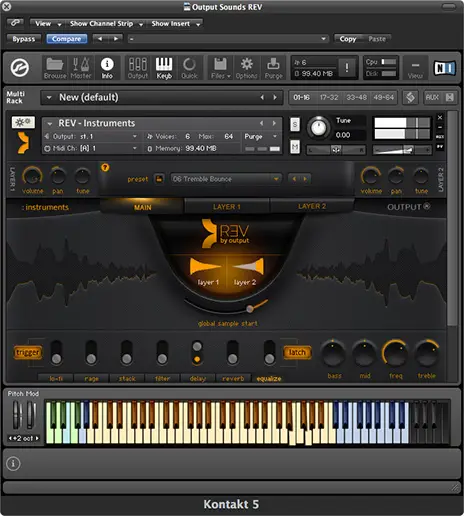Expand the New (default) multi menu

pos(49,97)
